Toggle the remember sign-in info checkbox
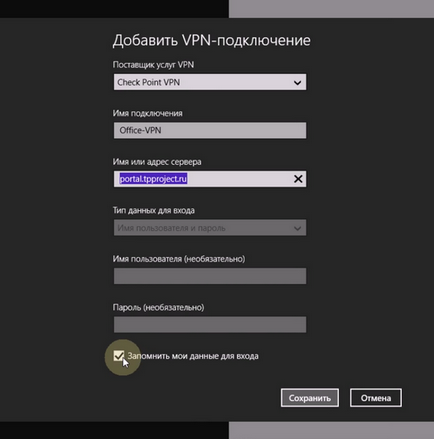 118,356
